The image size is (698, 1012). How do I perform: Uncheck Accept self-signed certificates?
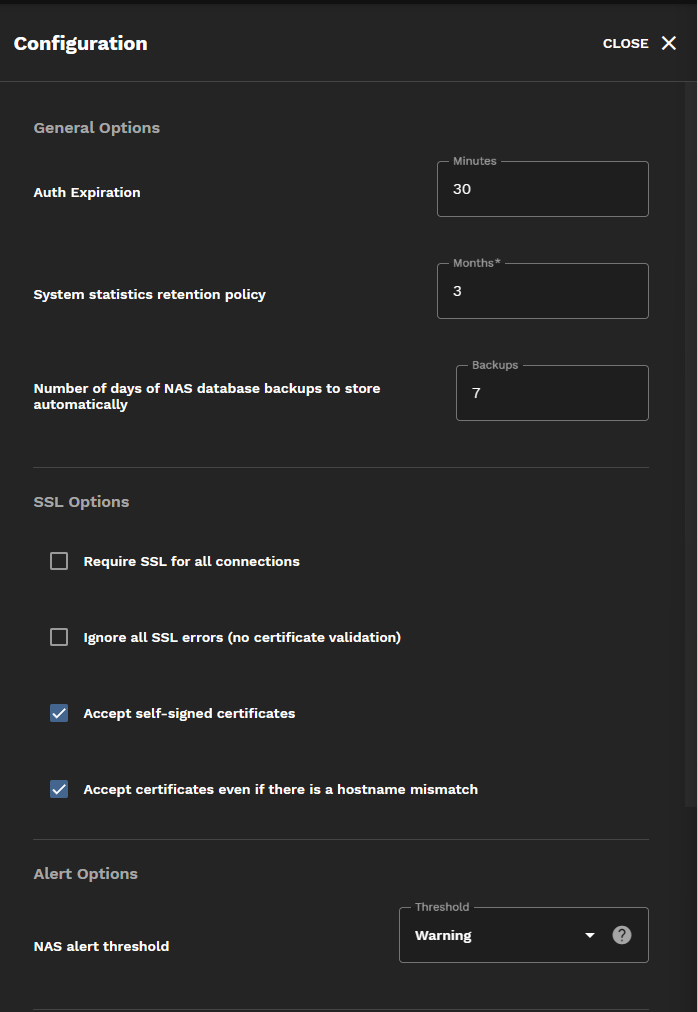pyautogui.click(x=58, y=713)
